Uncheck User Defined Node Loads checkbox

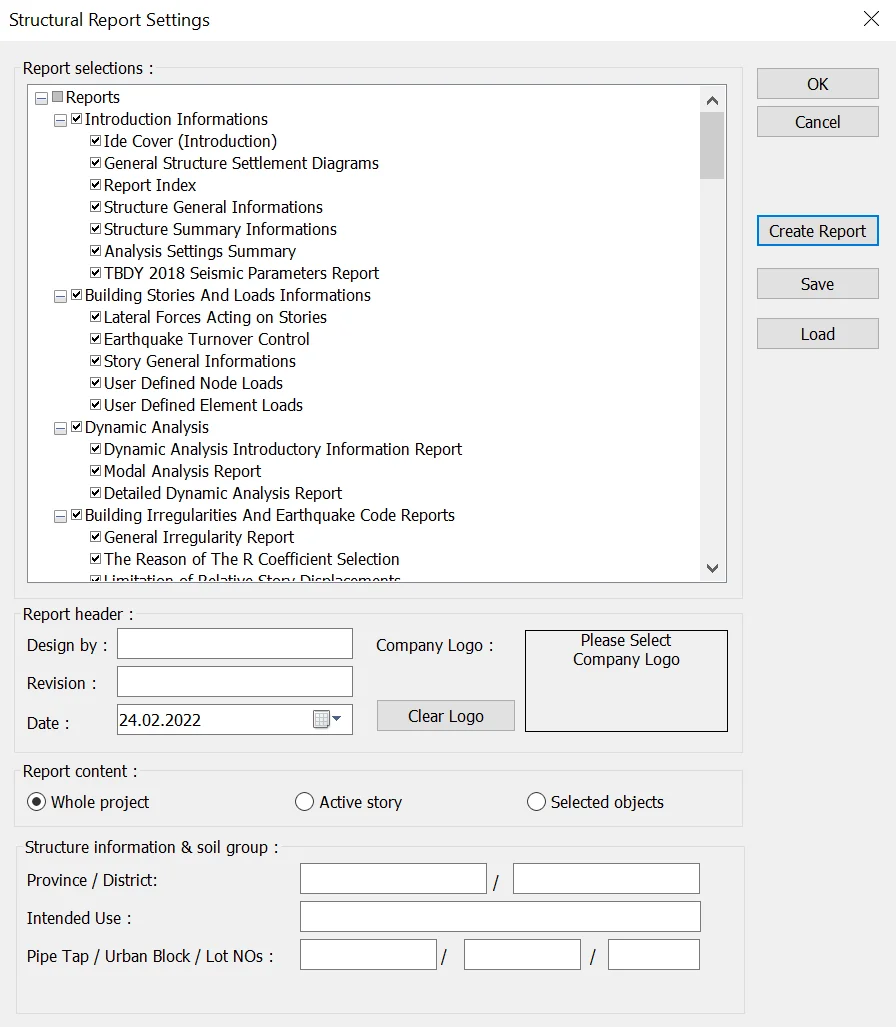pos(96,383)
